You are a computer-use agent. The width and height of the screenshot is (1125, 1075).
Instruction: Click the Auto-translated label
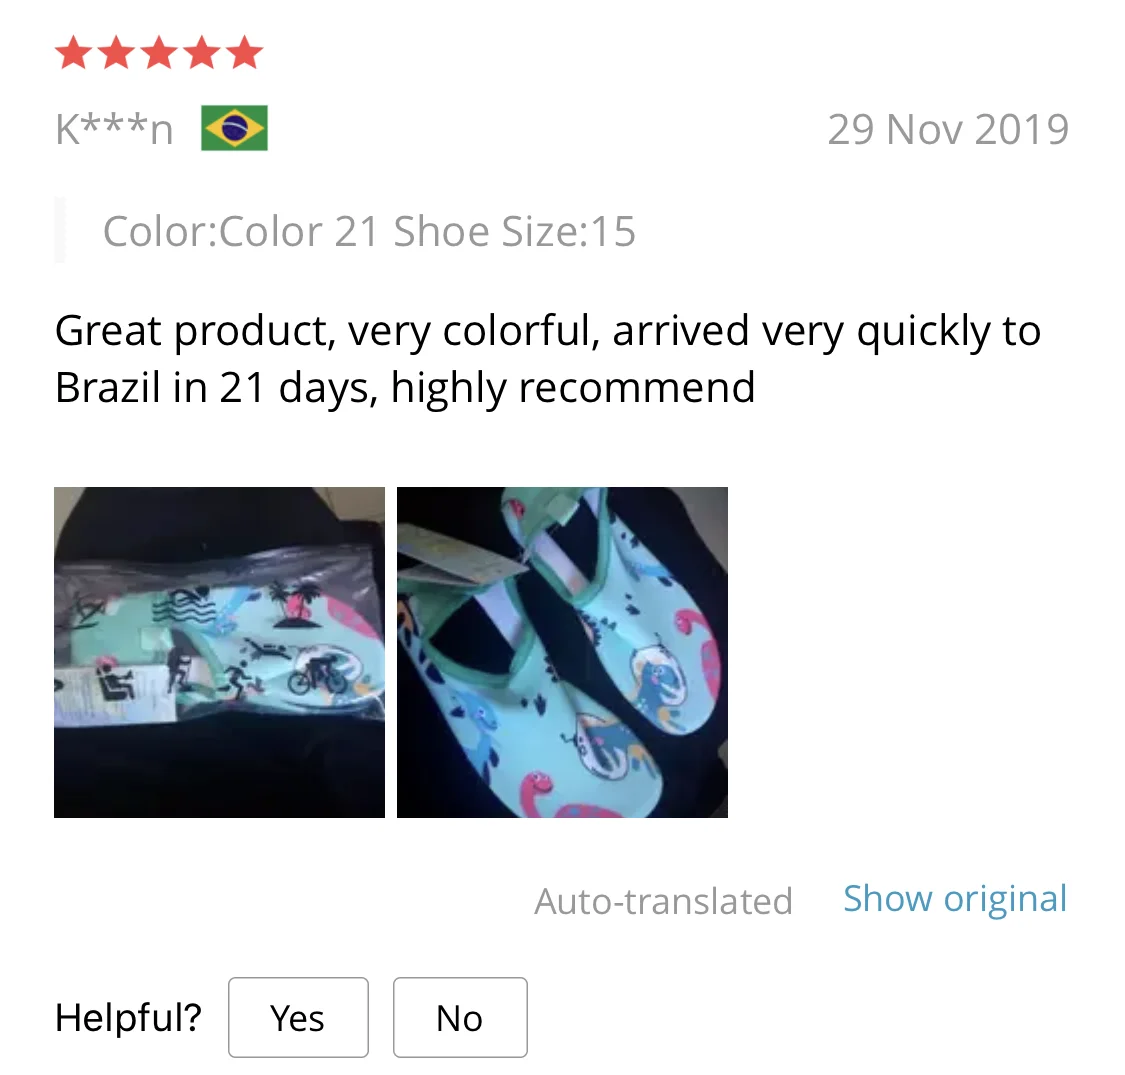664,901
